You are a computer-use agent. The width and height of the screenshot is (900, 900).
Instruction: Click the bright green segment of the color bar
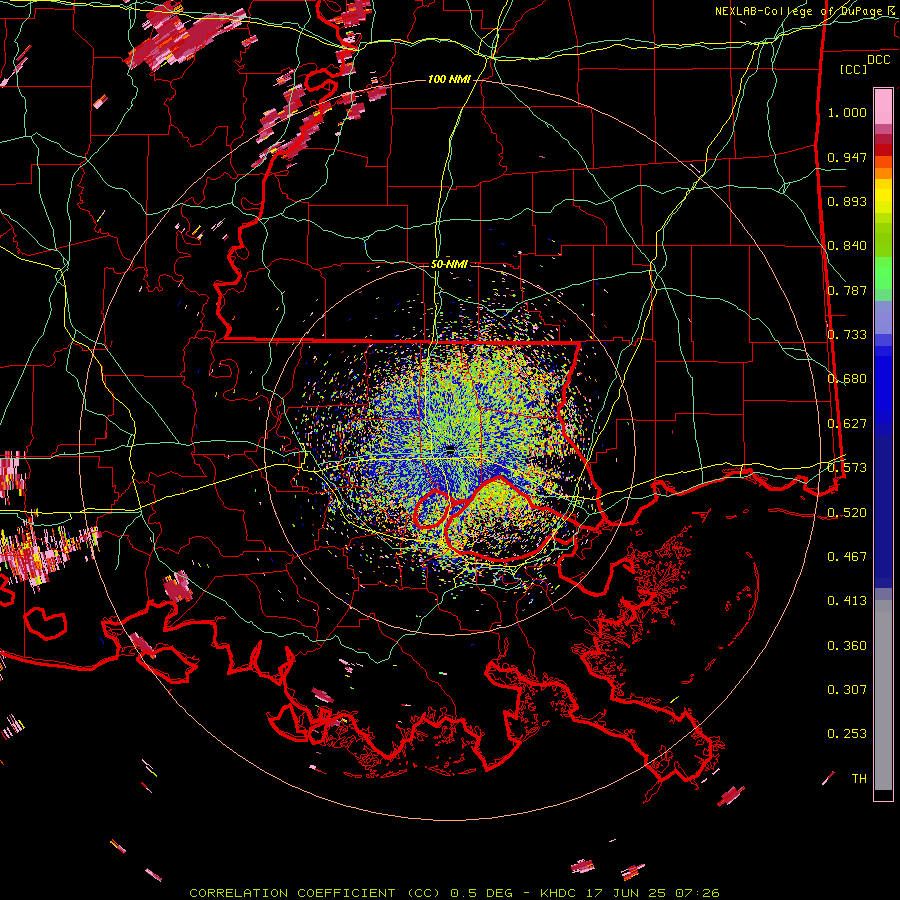pyautogui.click(x=883, y=273)
